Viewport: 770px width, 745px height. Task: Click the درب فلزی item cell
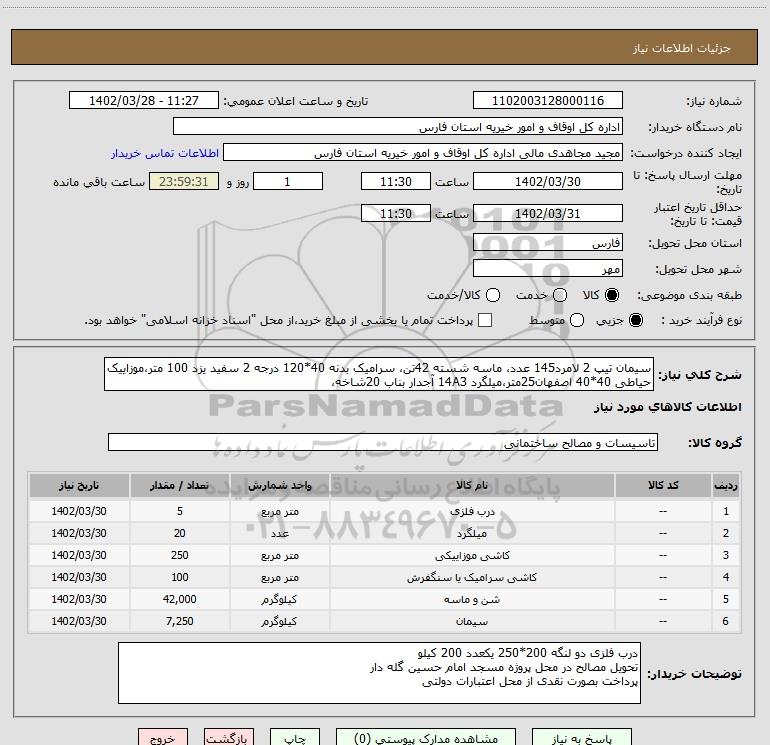[472, 511]
